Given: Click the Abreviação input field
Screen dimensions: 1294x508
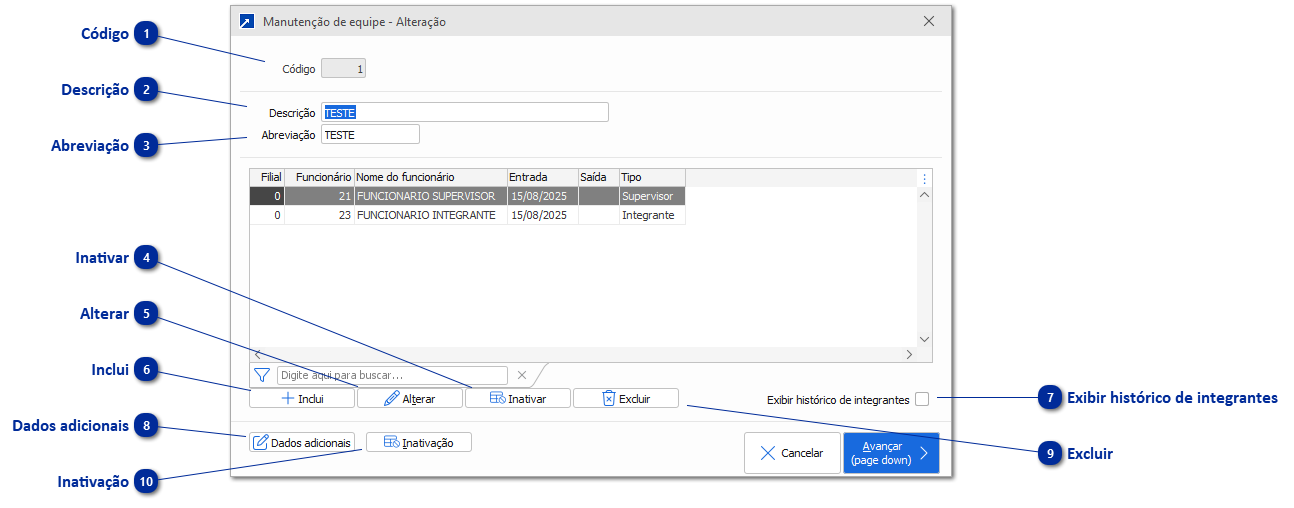Looking at the screenshot, I should 370,135.
